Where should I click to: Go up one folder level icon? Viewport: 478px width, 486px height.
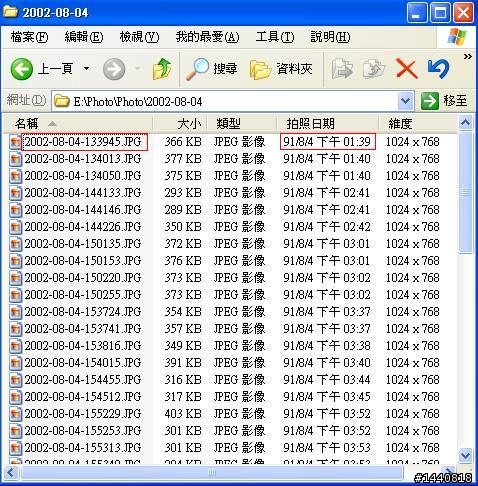tap(162, 69)
